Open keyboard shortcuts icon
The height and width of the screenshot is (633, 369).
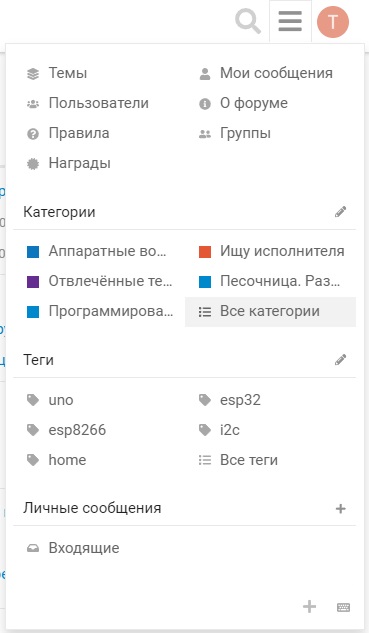(343, 607)
